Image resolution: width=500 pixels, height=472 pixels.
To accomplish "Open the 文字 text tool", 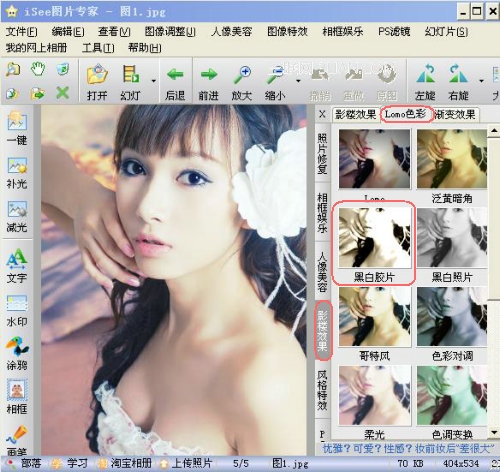I will (x=17, y=266).
